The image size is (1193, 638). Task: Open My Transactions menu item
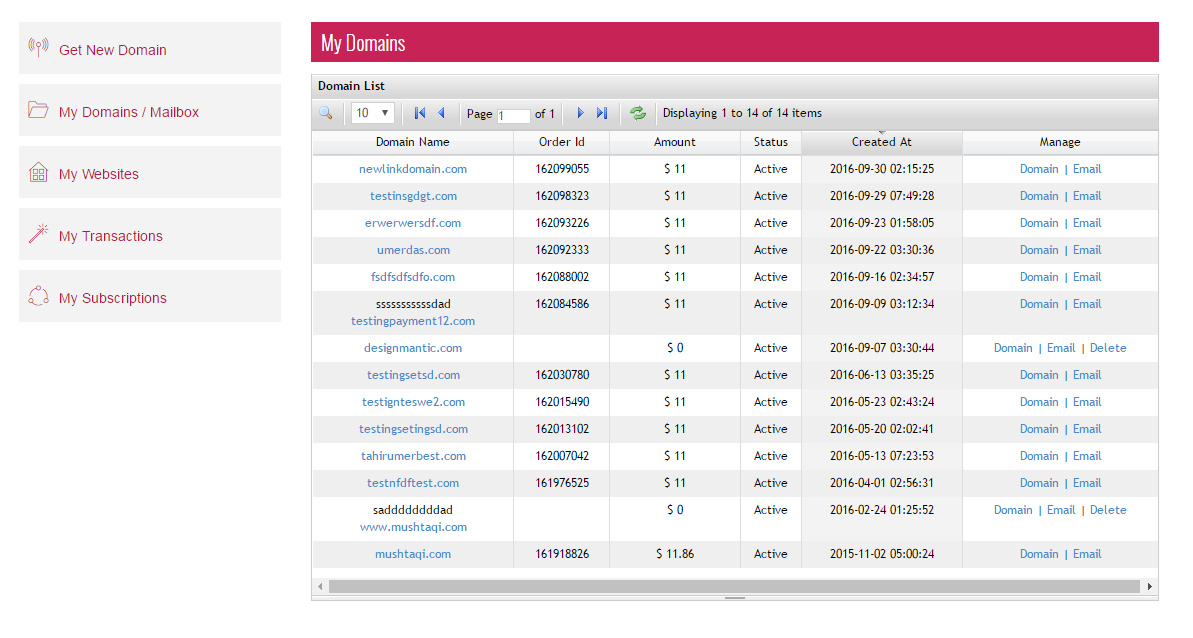click(x=110, y=236)
